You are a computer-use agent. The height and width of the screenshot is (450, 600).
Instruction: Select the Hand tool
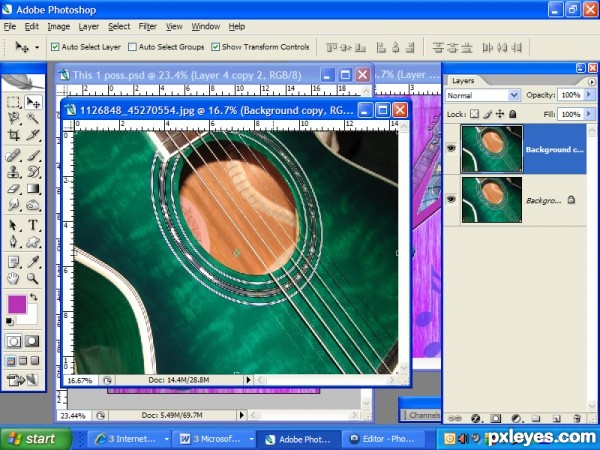(x=13, y=278)
